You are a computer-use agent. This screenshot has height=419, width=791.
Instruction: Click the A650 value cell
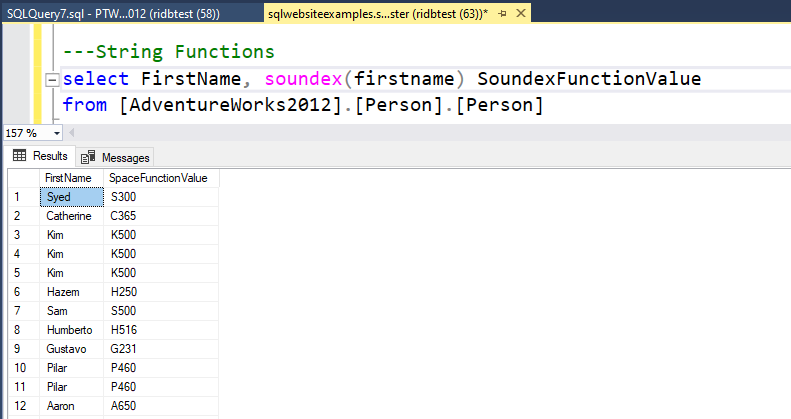point(161,406)
